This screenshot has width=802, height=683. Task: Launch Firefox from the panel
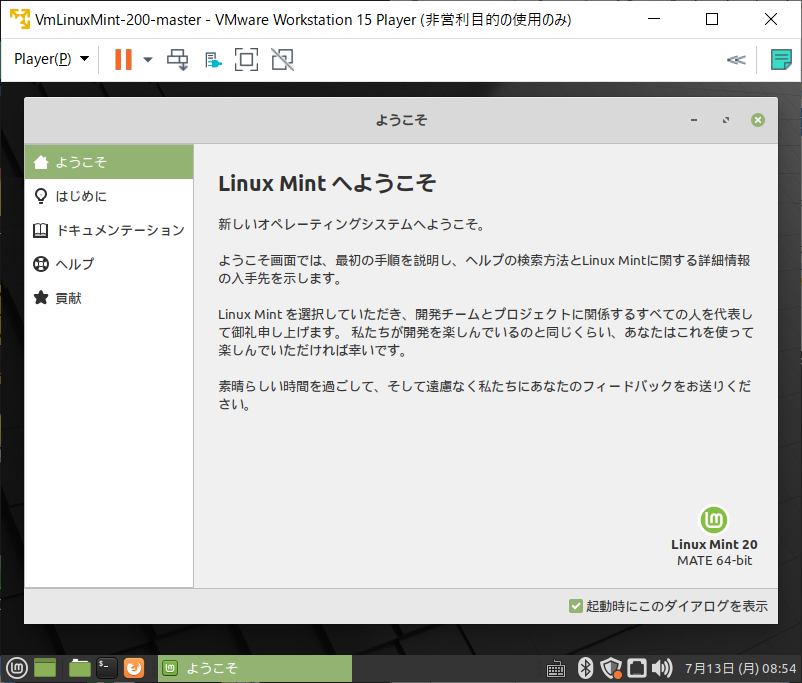pyautogui.click(x=134, y=668)
